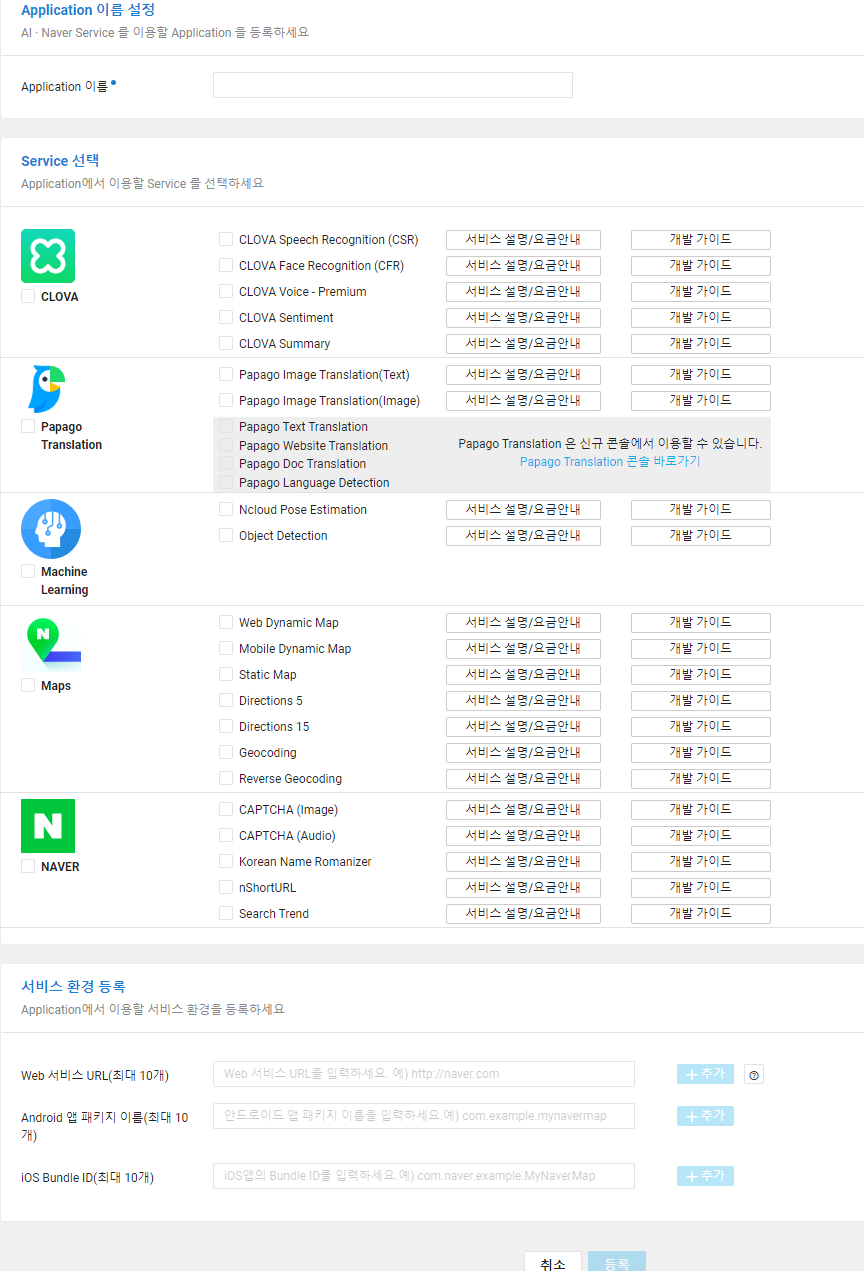Open 서비스 설명/요금안내 for Object Detection
Viewport: 864px width, 1271px height.
523,536
